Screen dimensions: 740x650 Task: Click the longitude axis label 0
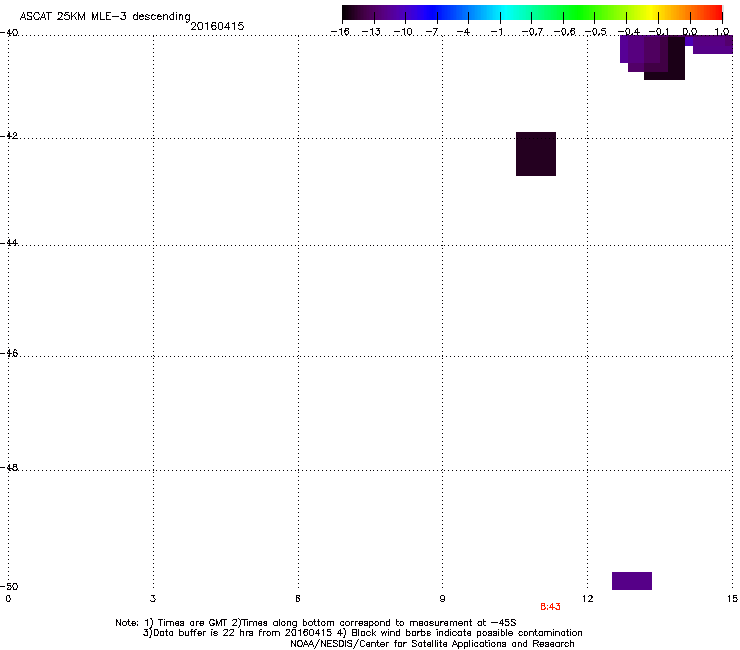pos(8,599)
